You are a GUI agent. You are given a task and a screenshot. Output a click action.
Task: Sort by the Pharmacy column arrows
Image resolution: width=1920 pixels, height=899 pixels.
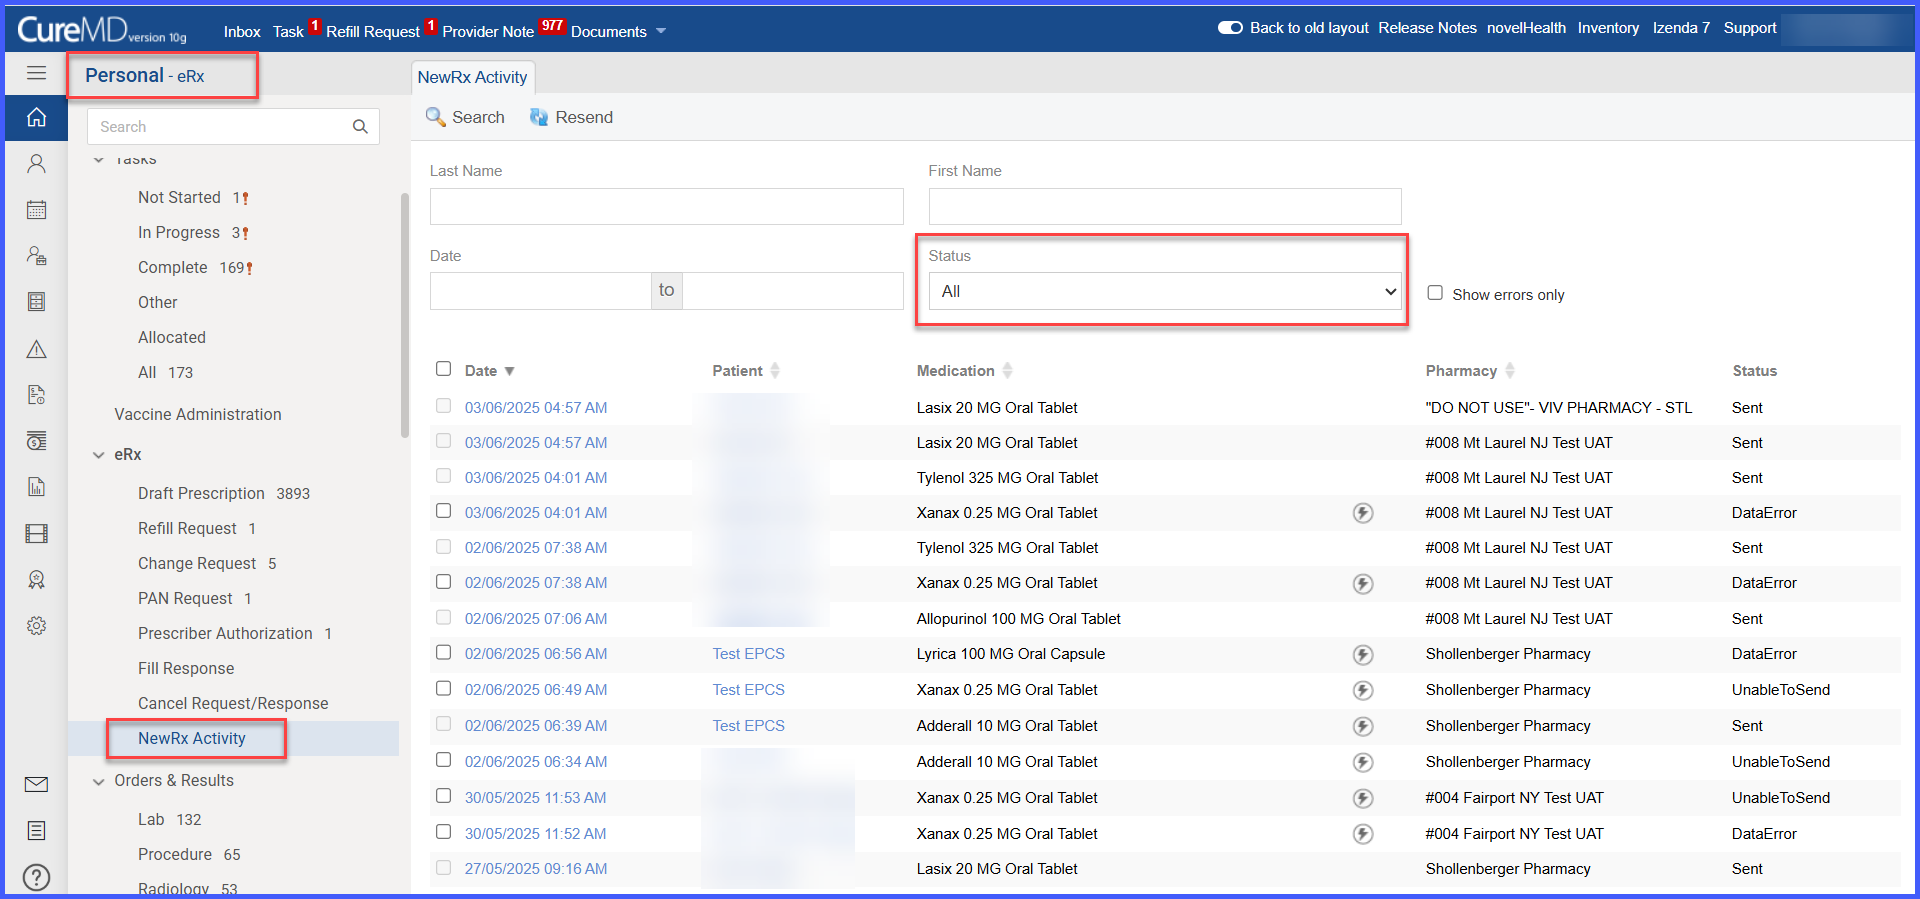(1510, 371)
